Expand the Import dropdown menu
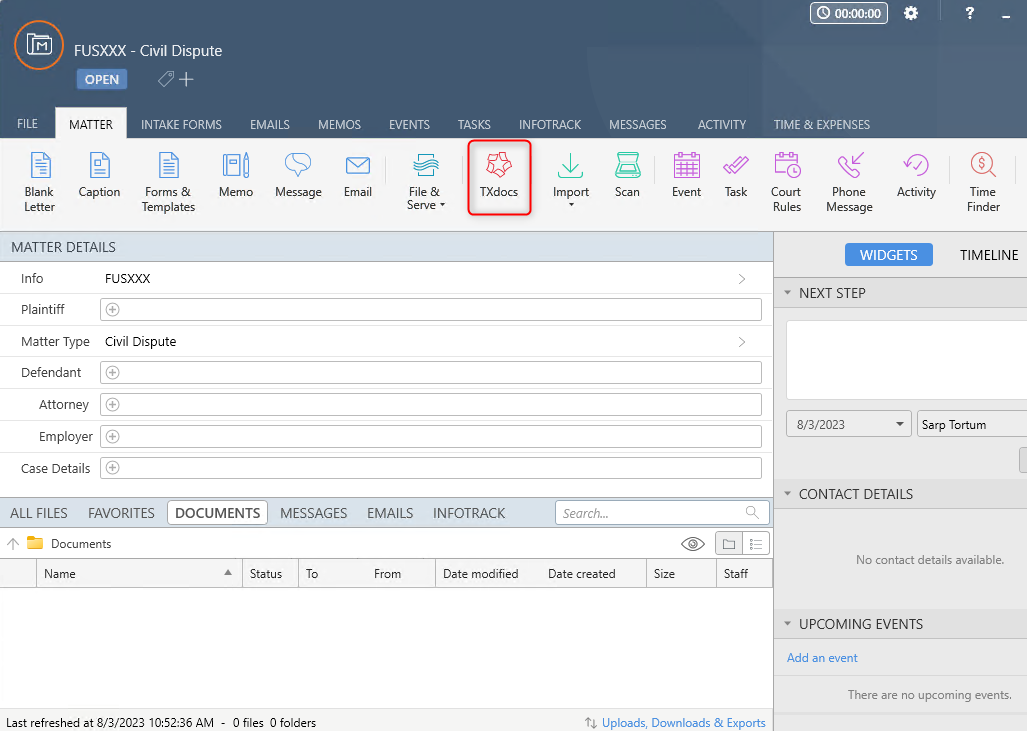 (571, 180)
